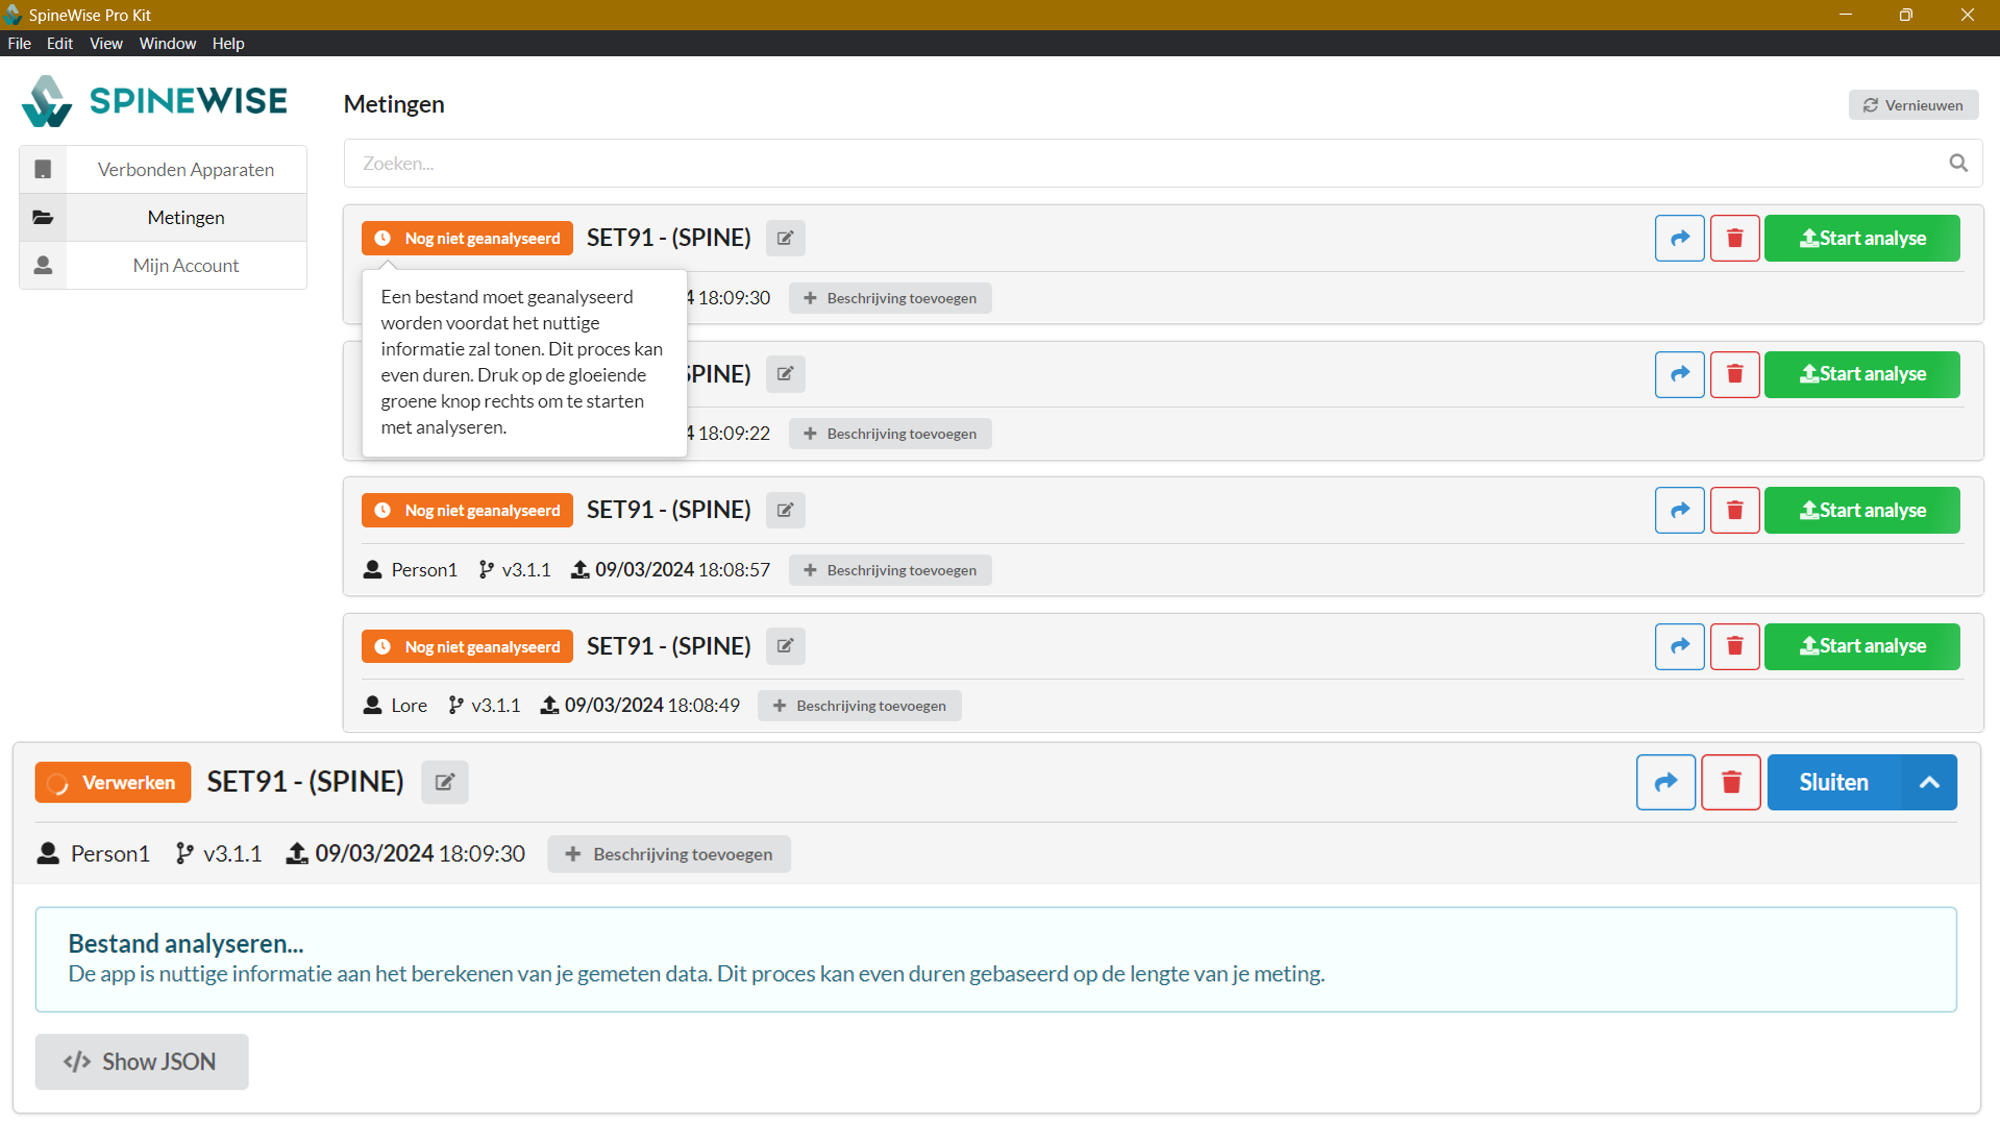Screen dimensions: 2000x1125
Task: Open the Window menu
Action: pyautogui.click(x=167, y=43)
